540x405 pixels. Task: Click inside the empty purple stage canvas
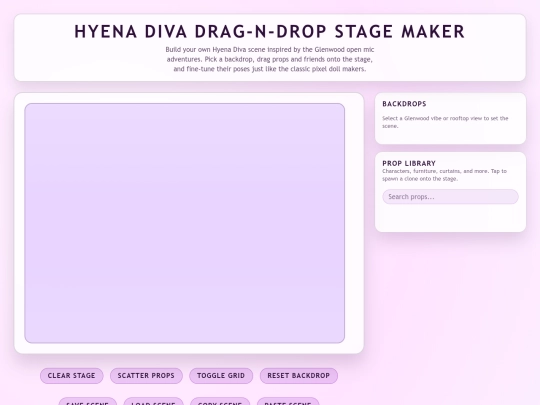185,223
